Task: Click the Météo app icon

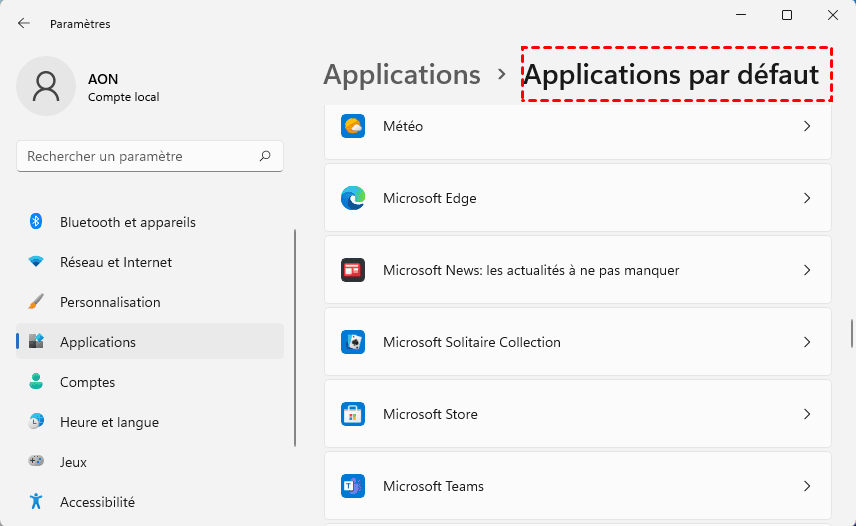Action: (x=352, y=127)
